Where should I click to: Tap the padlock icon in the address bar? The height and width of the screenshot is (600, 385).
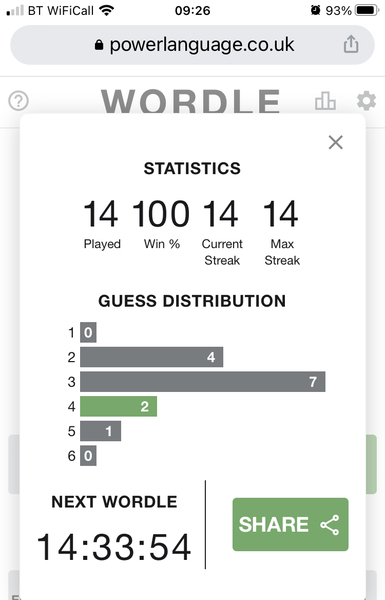click(99, 45)
